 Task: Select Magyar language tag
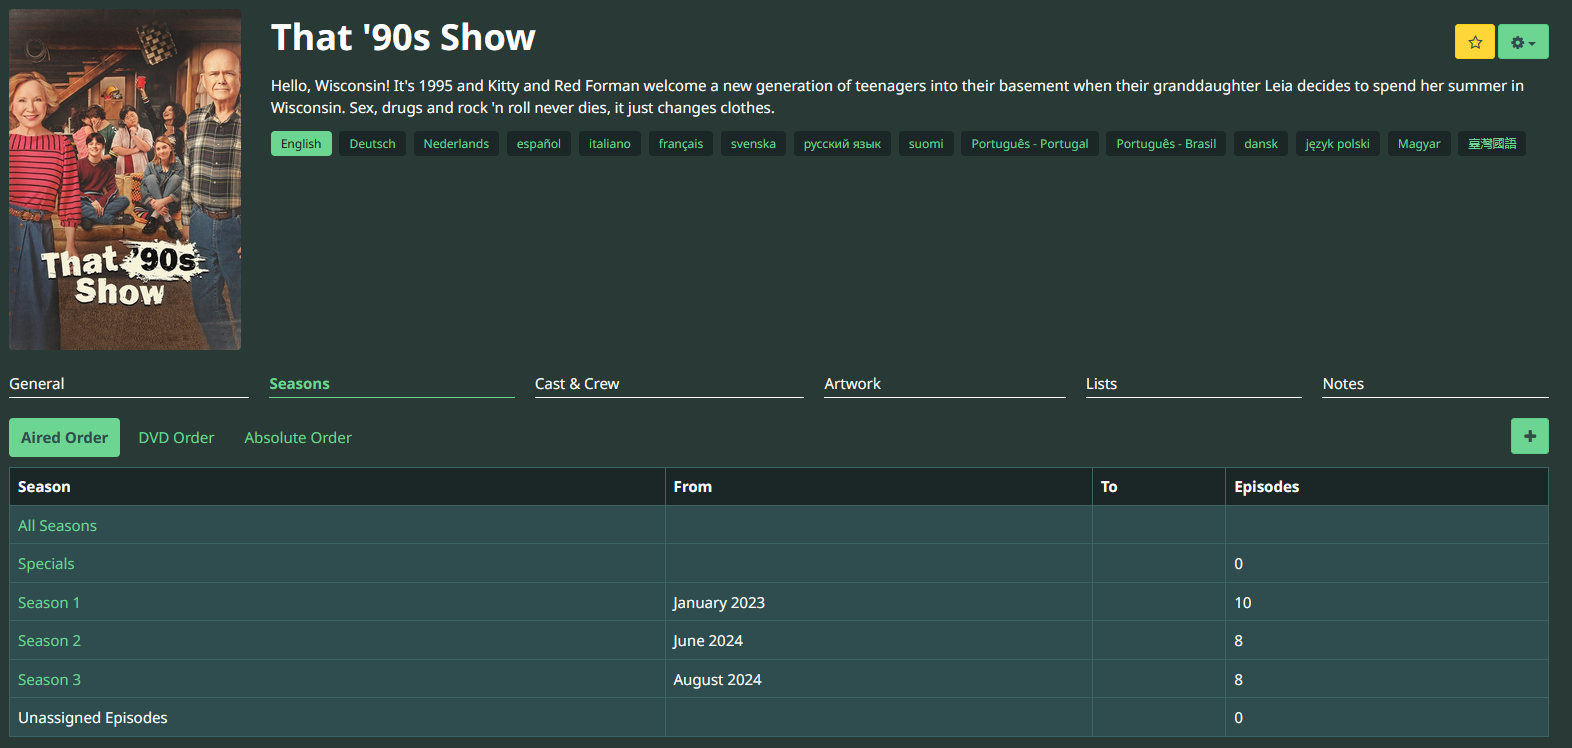1419,144
